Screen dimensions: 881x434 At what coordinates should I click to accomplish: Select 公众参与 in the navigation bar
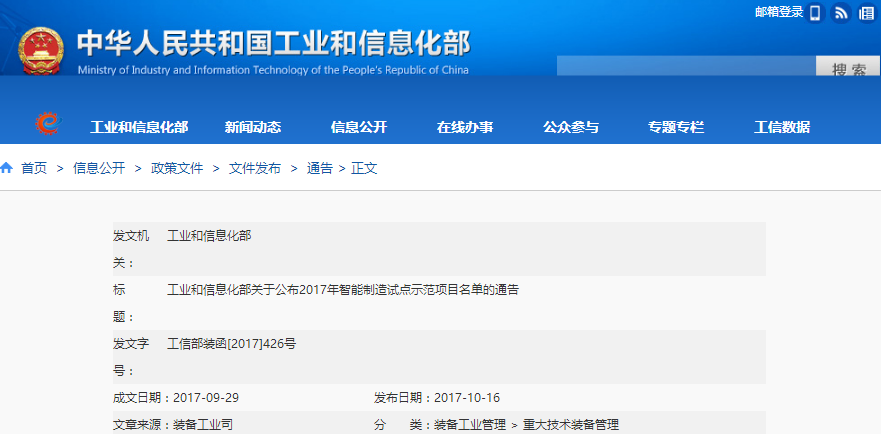point(571,127)
